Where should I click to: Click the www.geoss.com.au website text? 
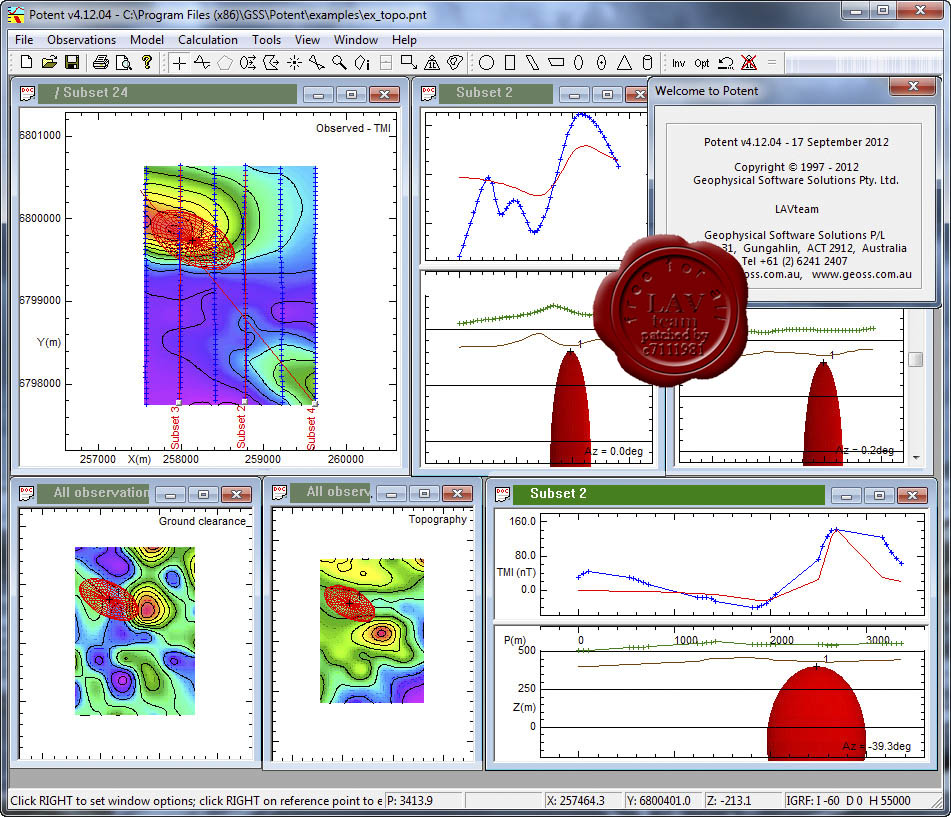click(x=861, y=274)
